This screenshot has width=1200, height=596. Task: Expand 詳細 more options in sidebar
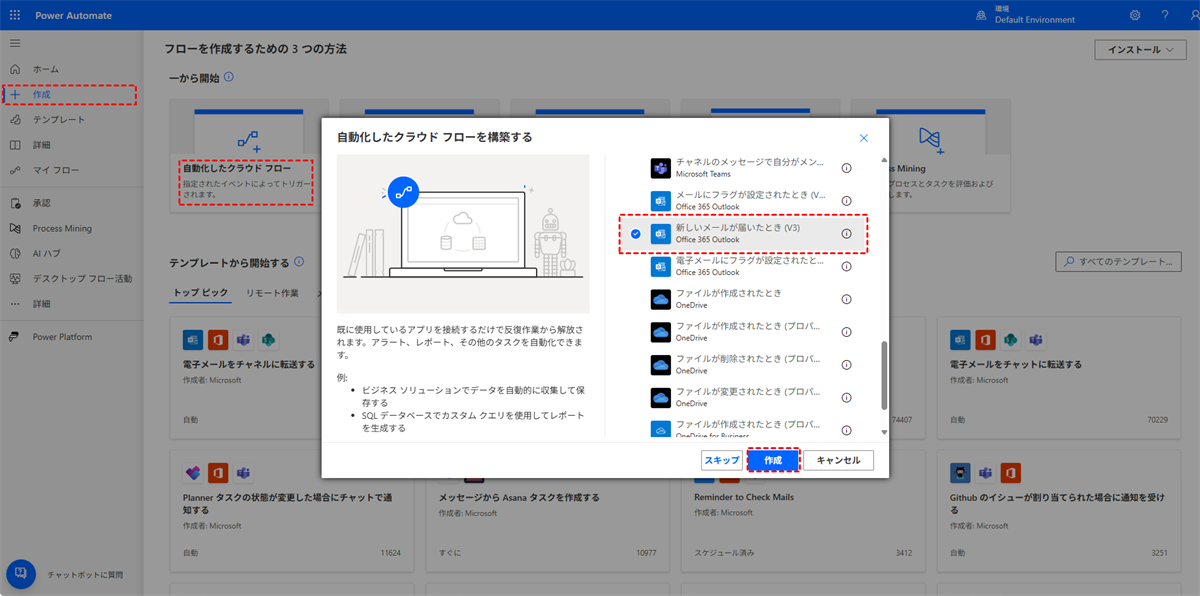pos(42,303)
